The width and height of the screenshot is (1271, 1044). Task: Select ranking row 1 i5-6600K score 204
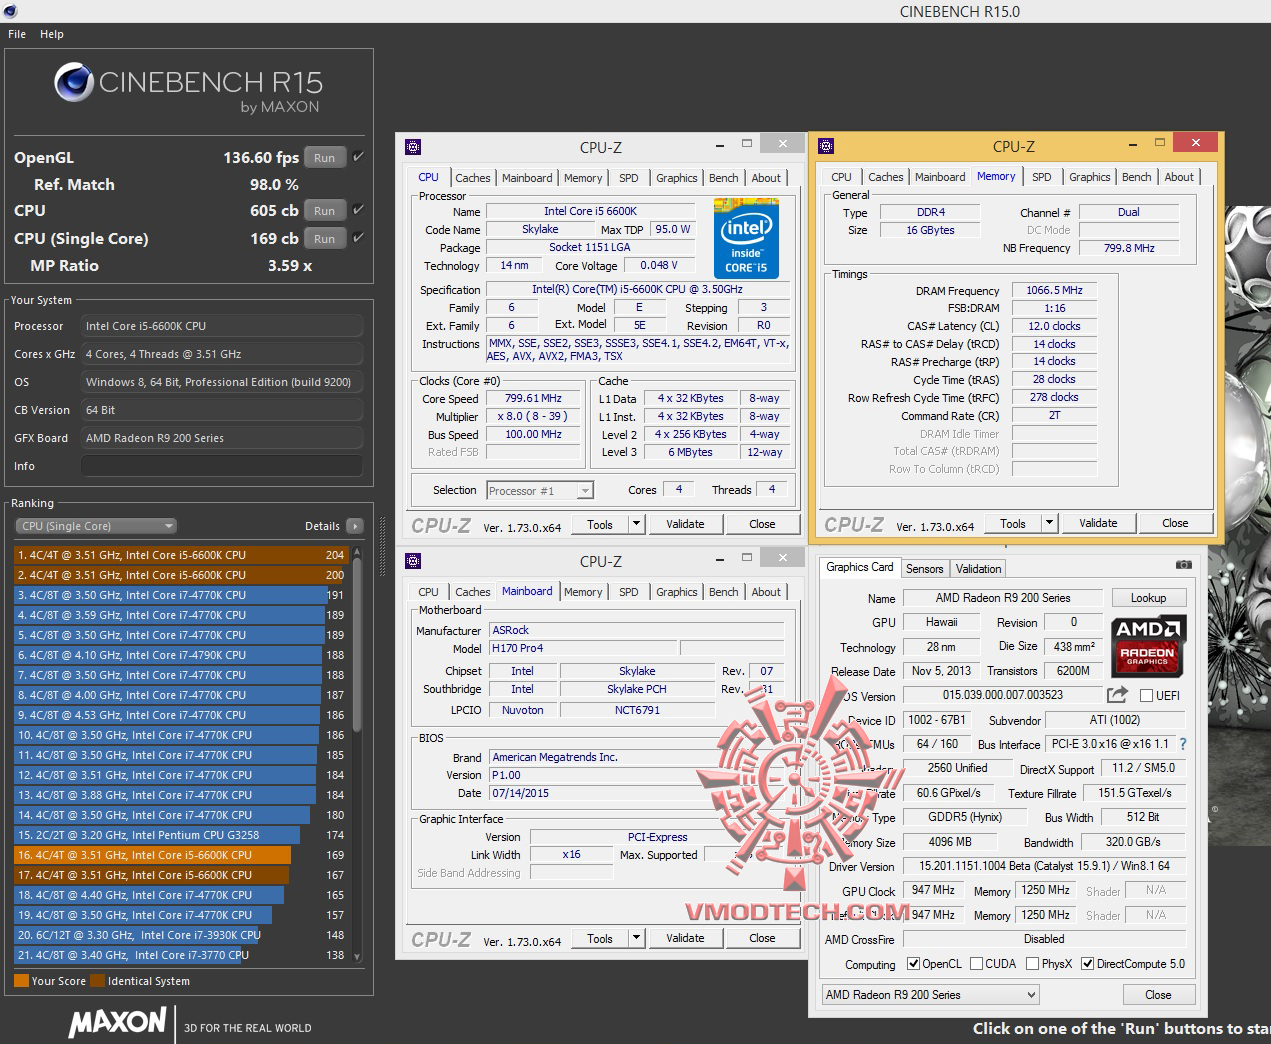pos(181,554)
